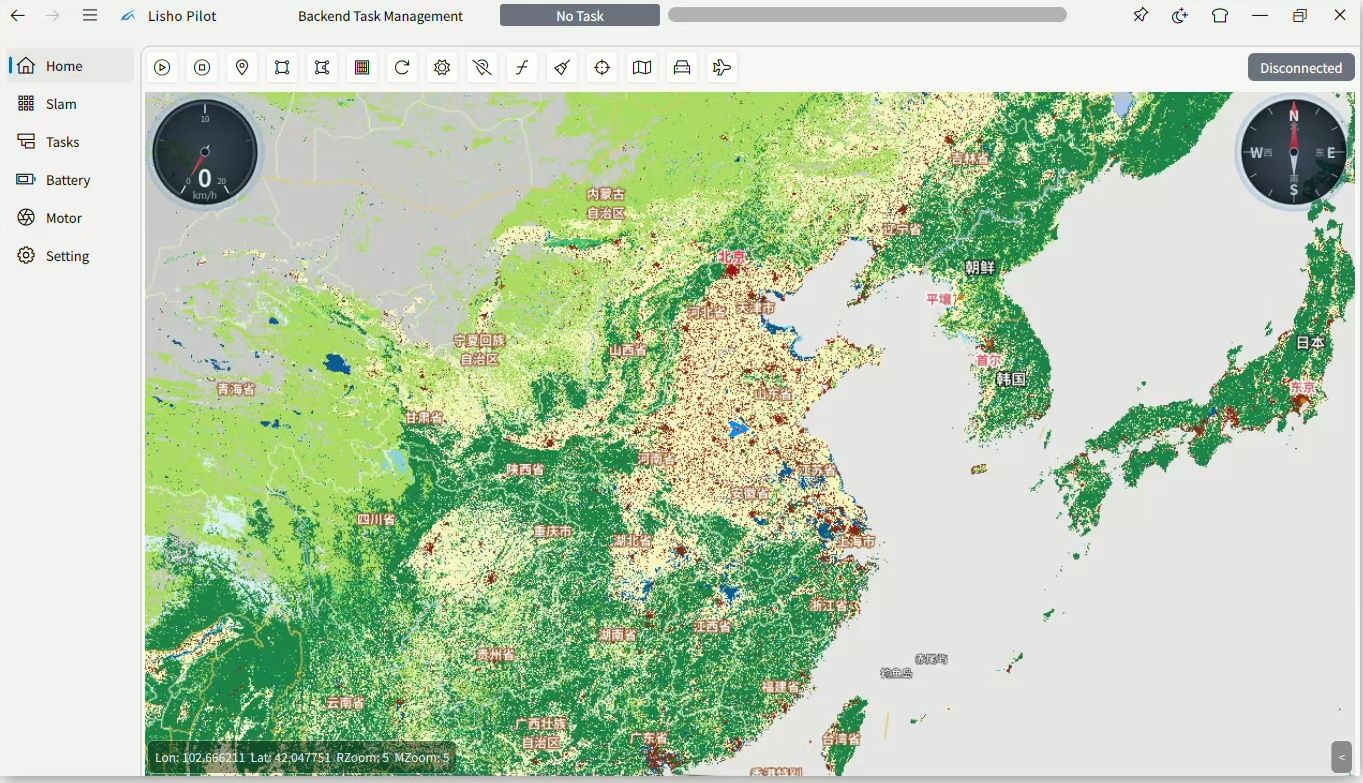Click the broom clear icon
The width and height of the screenshot is (1363, 783).
click(x=562, y=67)
